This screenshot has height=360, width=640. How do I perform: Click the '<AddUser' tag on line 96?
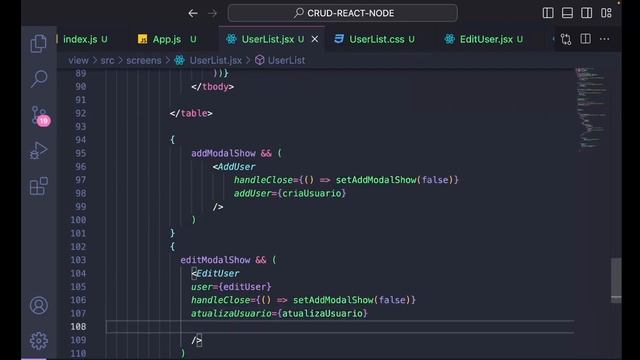(x=234, y=167)
